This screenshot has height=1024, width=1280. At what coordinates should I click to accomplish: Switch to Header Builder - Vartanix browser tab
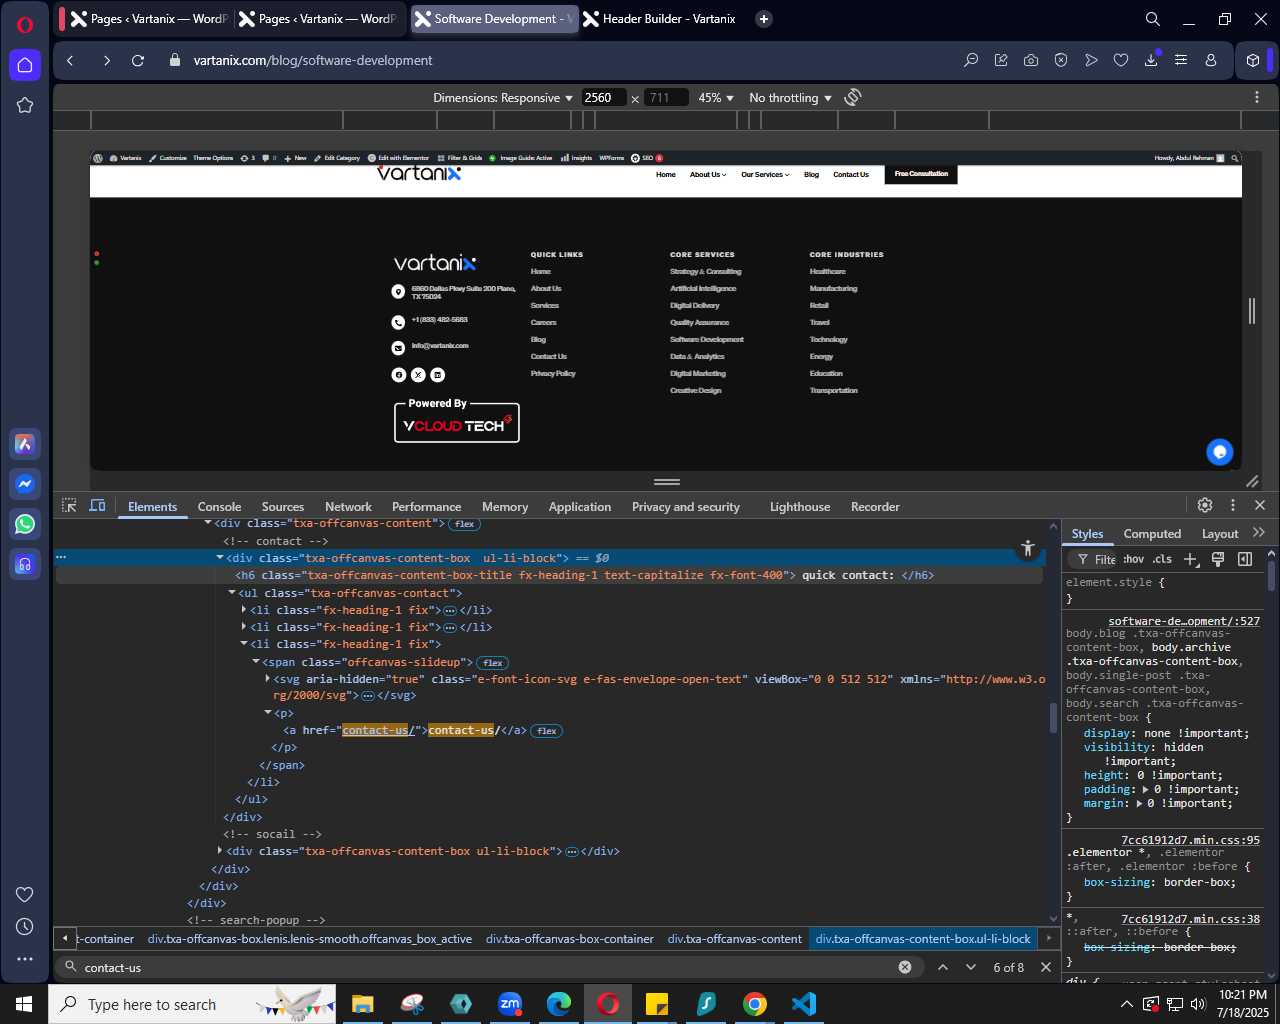(660, 19)
